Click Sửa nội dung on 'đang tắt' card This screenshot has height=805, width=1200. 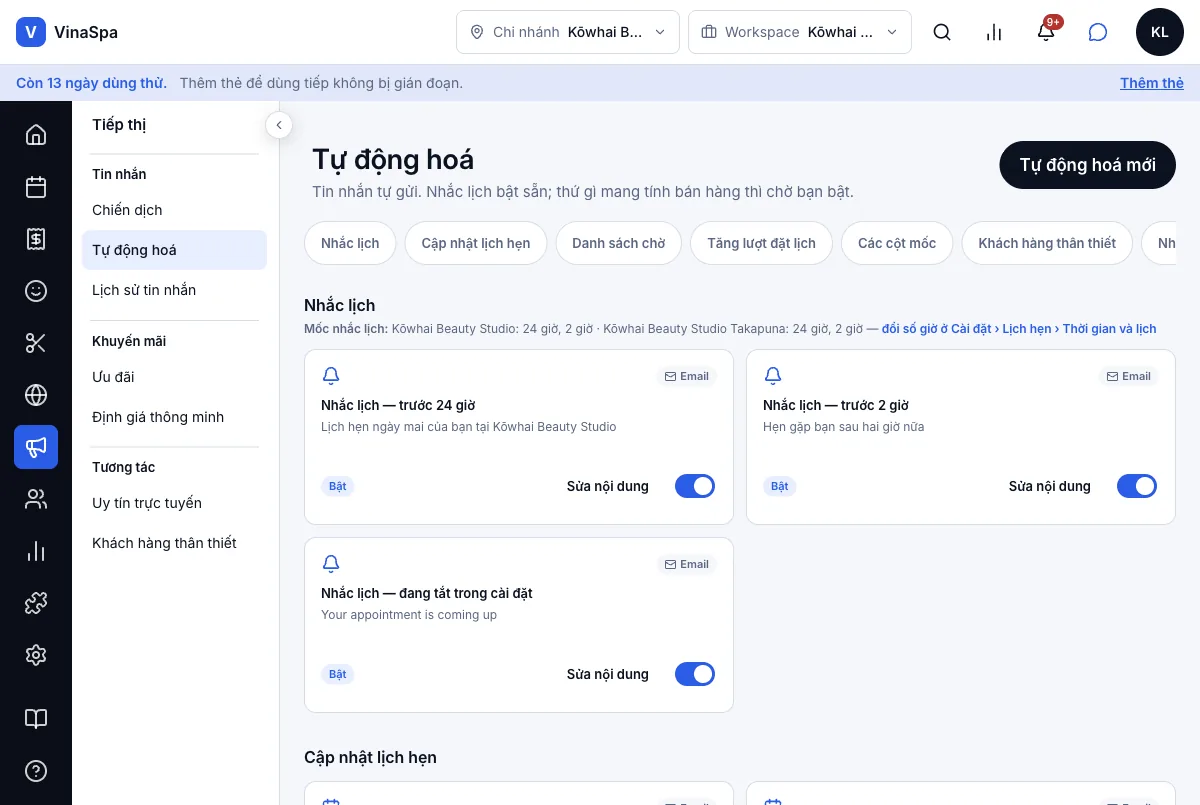tap(608, 674)
